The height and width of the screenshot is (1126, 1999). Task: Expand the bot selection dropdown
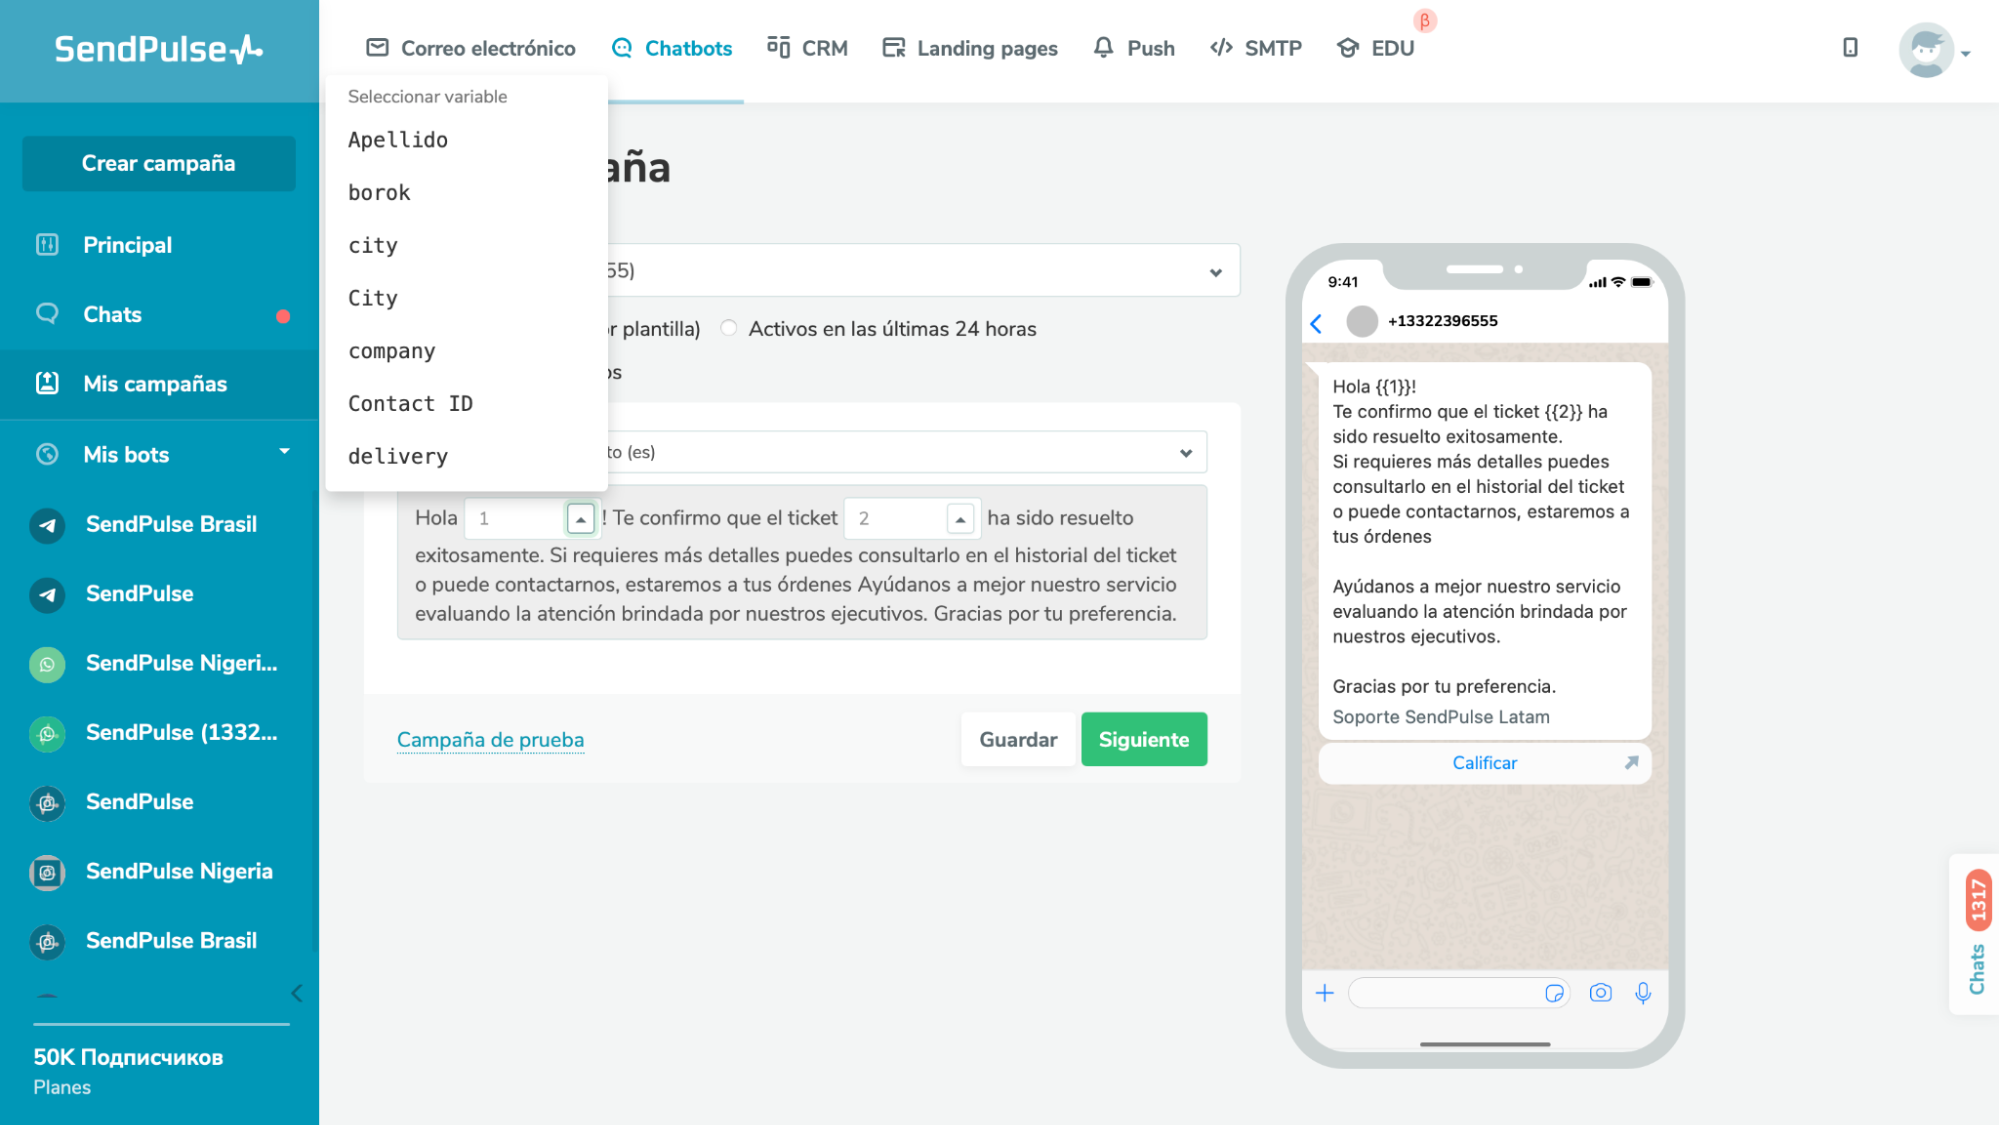point(1215,271)
